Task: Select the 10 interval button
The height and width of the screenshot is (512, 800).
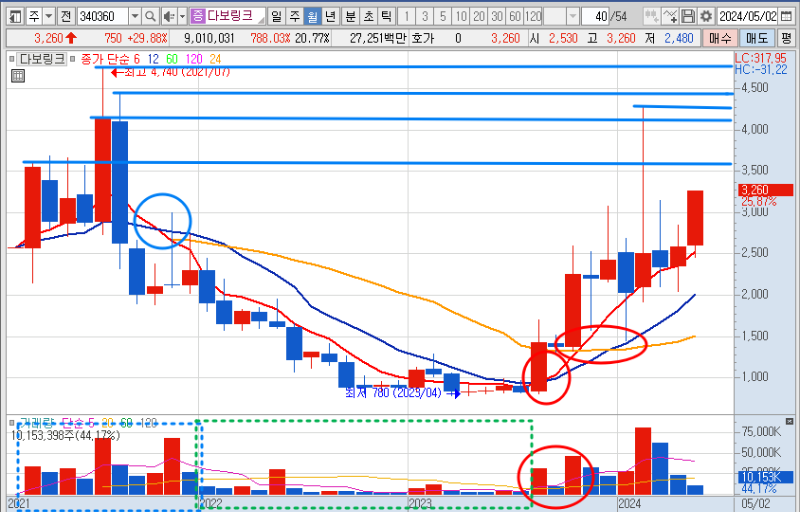Action: [461, 17]
